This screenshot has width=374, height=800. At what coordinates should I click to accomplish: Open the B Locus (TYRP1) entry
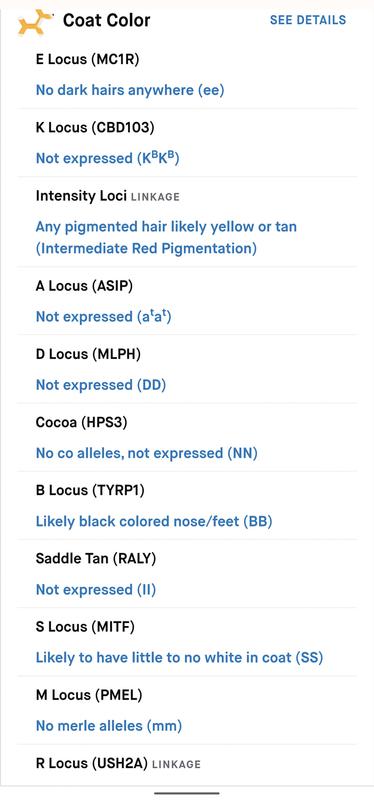pos(187,506)
